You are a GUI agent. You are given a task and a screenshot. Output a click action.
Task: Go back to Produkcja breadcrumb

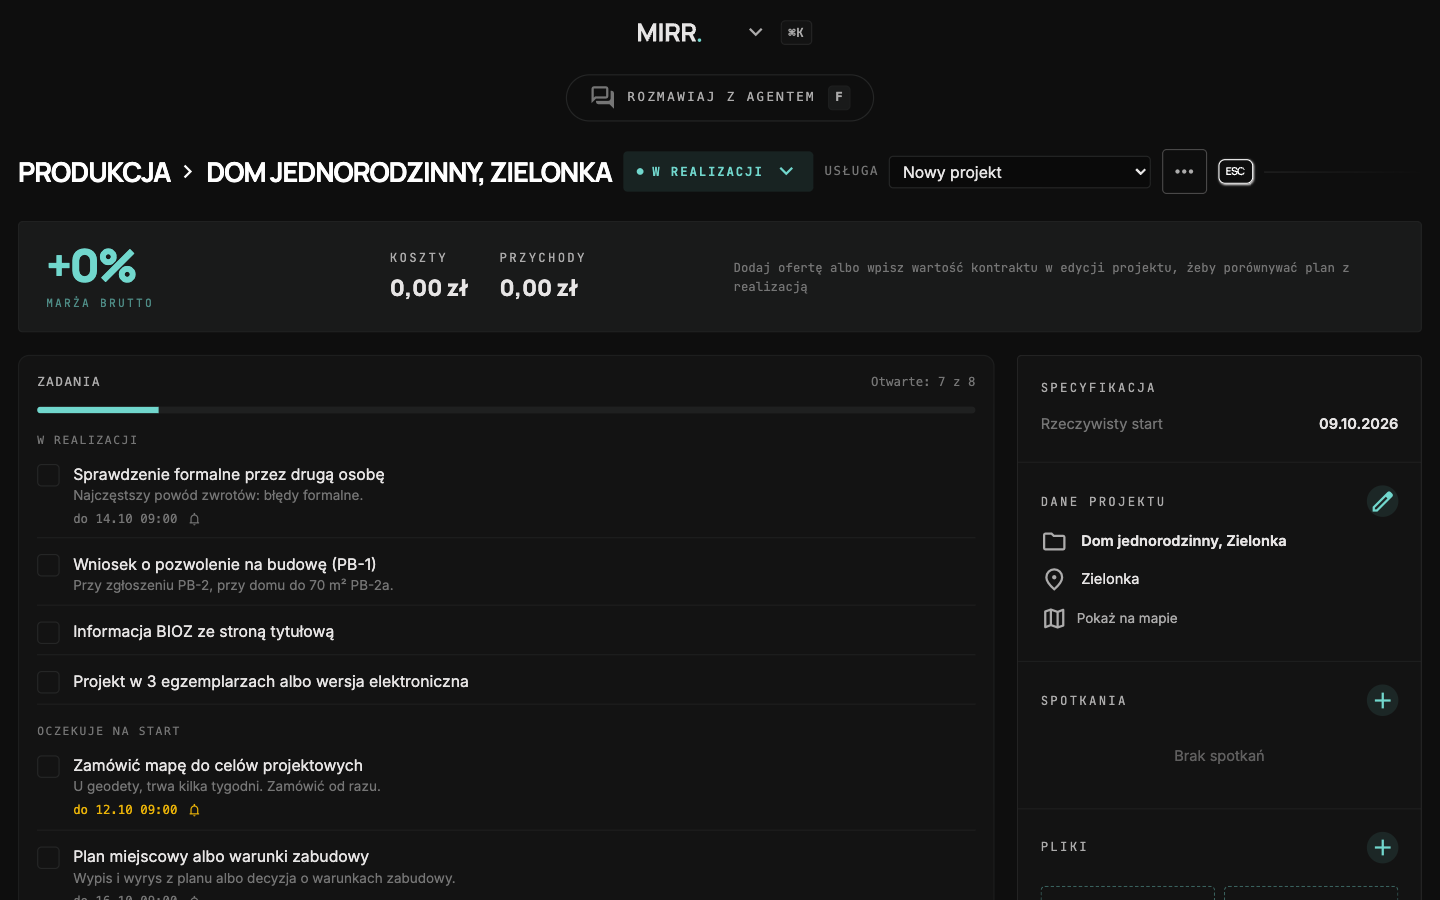[94, 172]
